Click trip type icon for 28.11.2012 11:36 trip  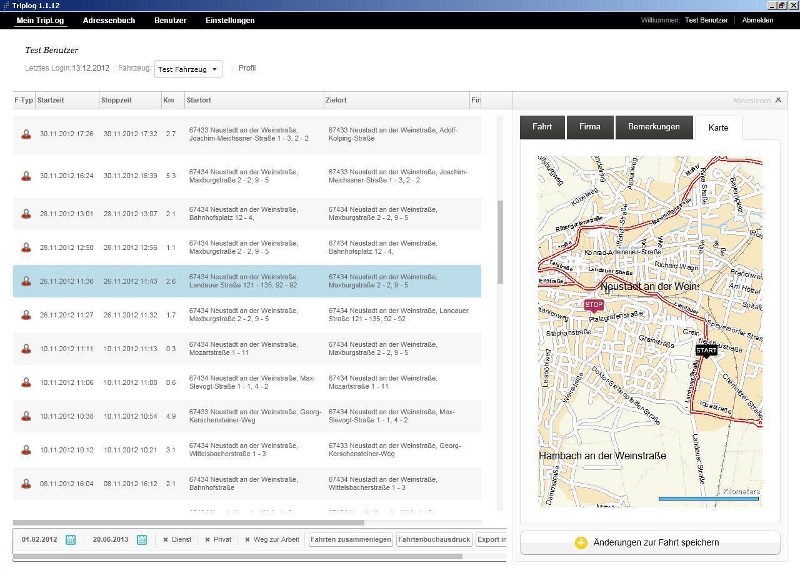pos(26,281)
